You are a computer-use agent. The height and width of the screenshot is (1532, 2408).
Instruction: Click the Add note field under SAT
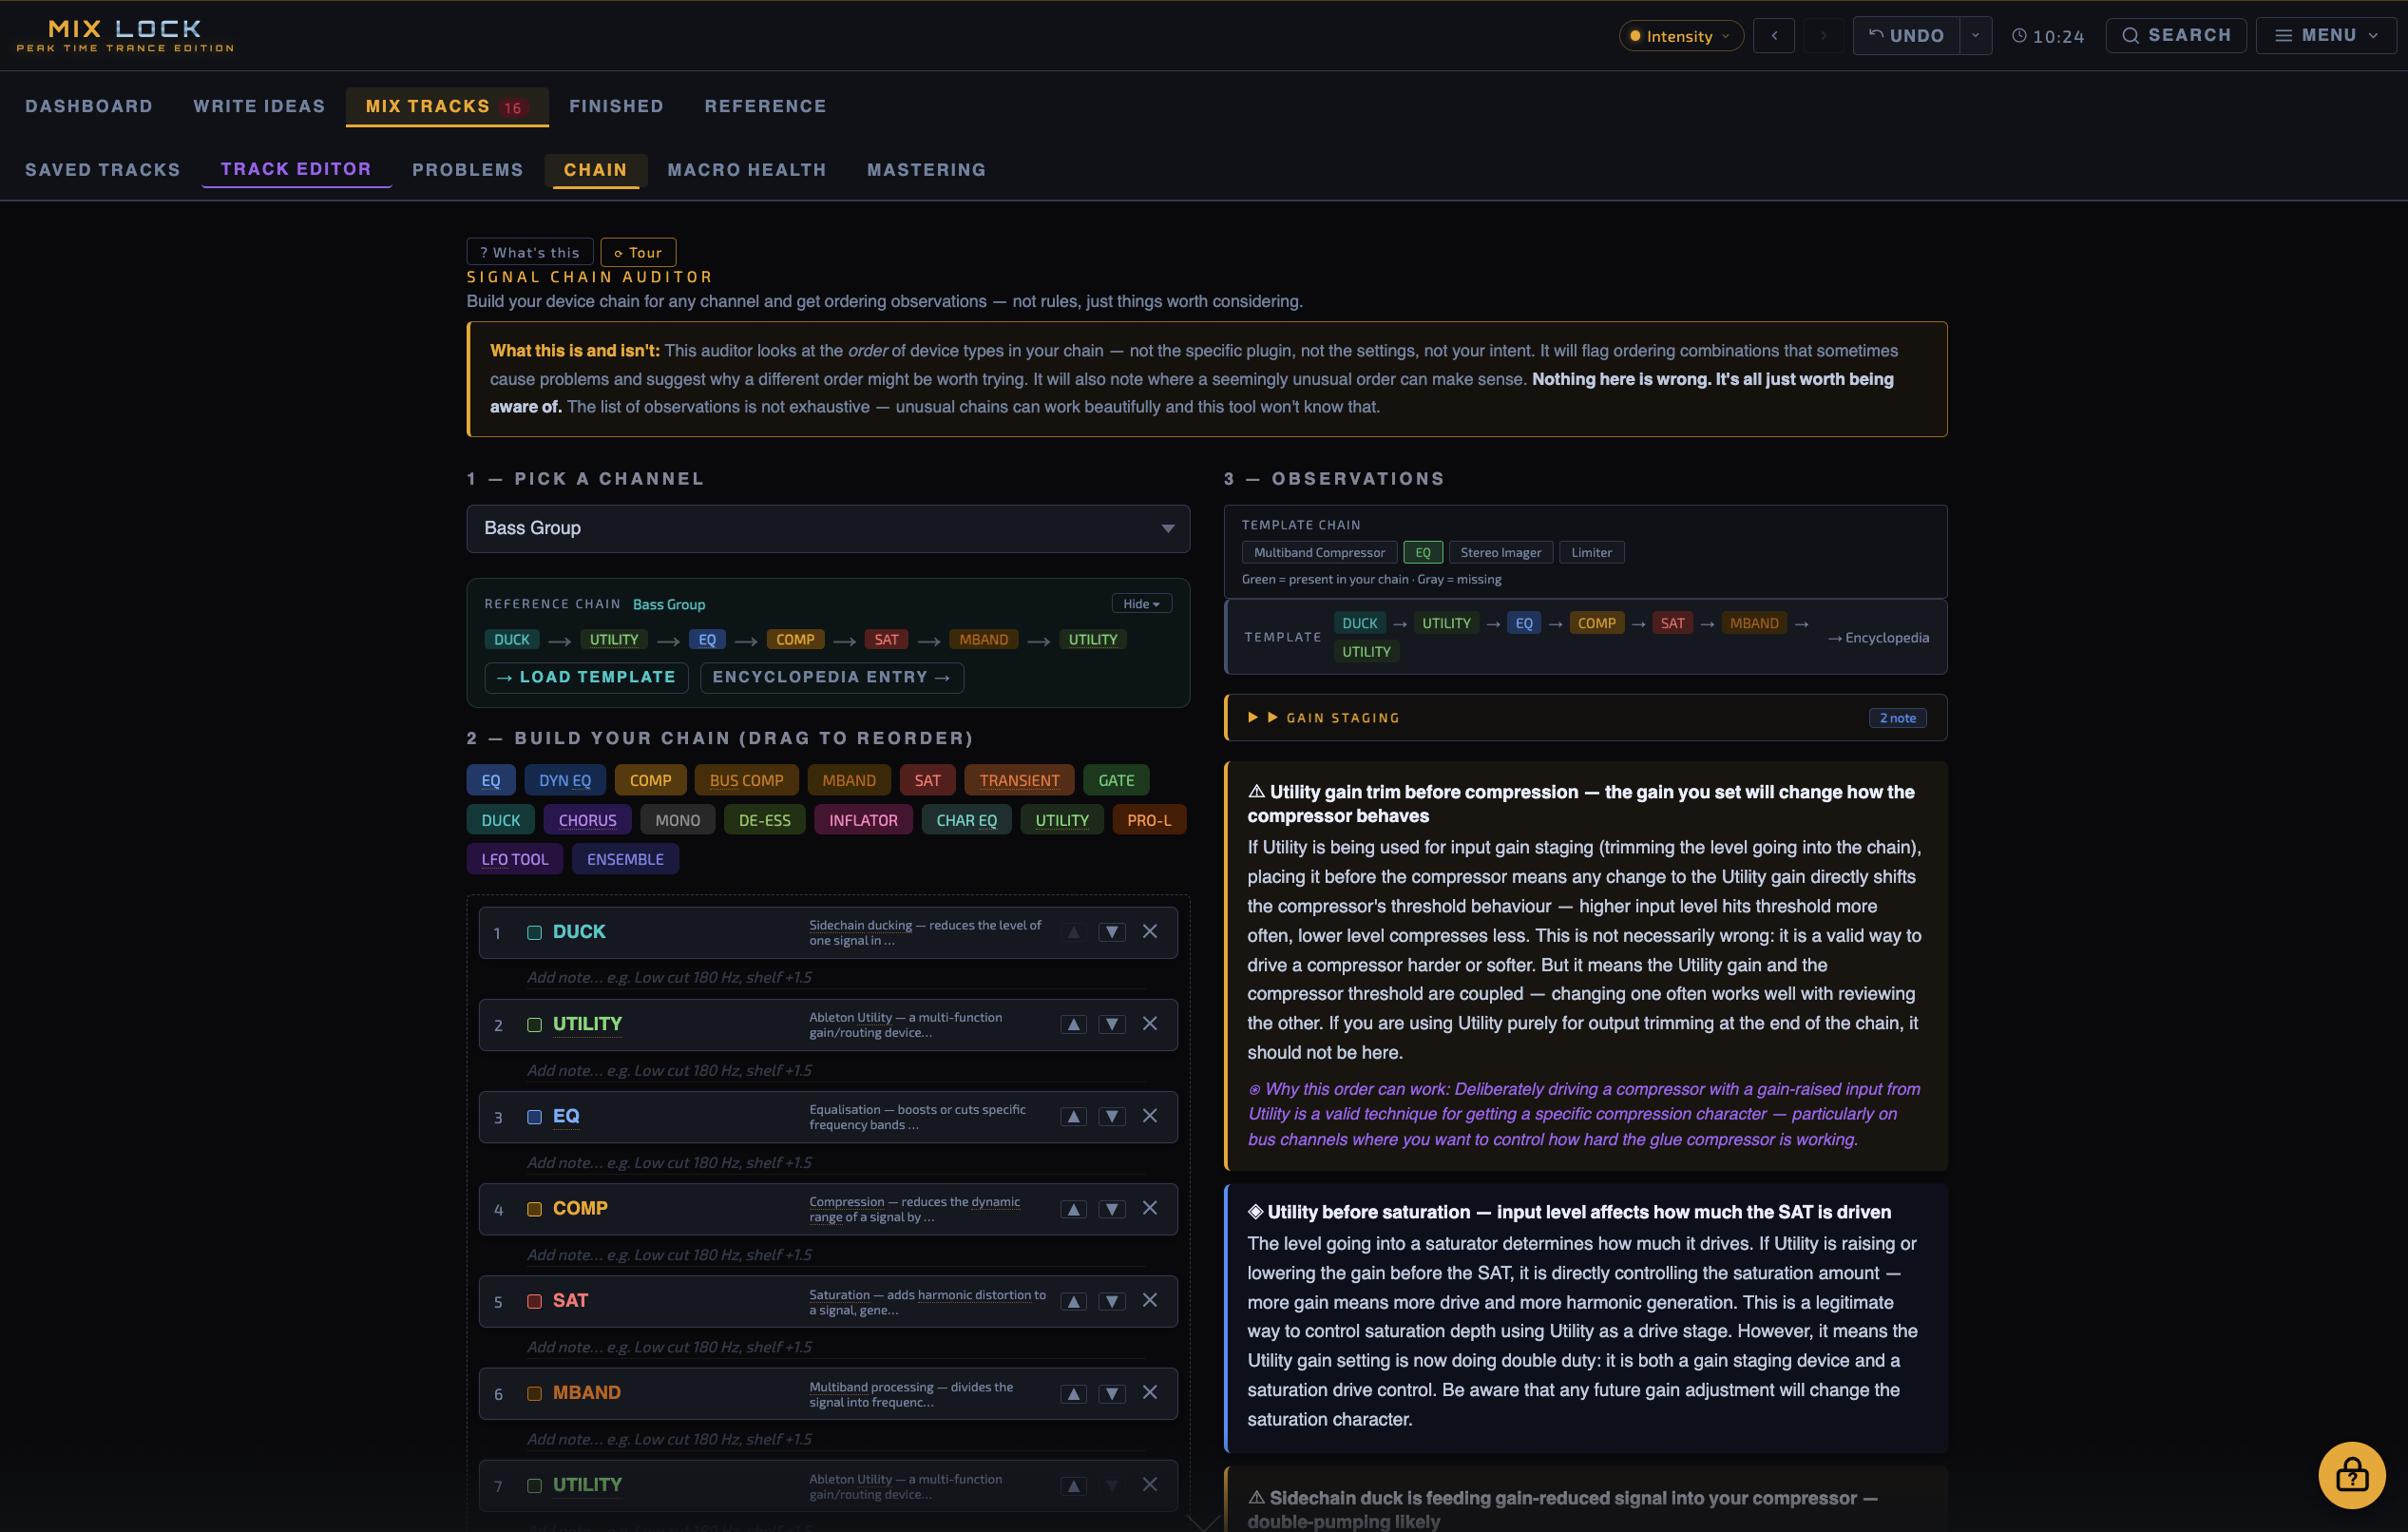pos(670,1346)
